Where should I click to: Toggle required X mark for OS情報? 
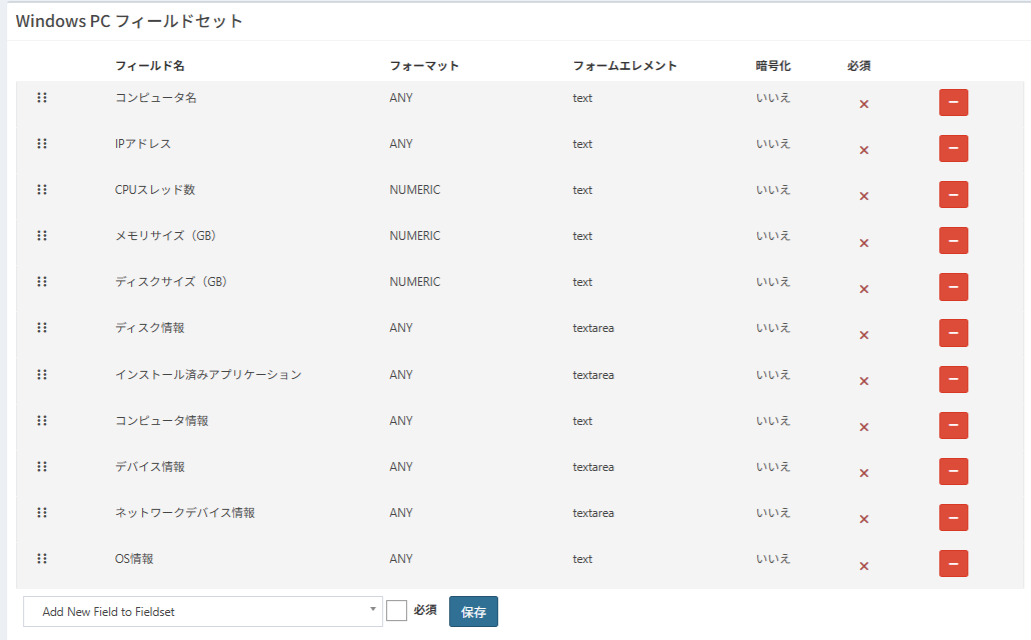pyautogui.click(x=864, y=566)
